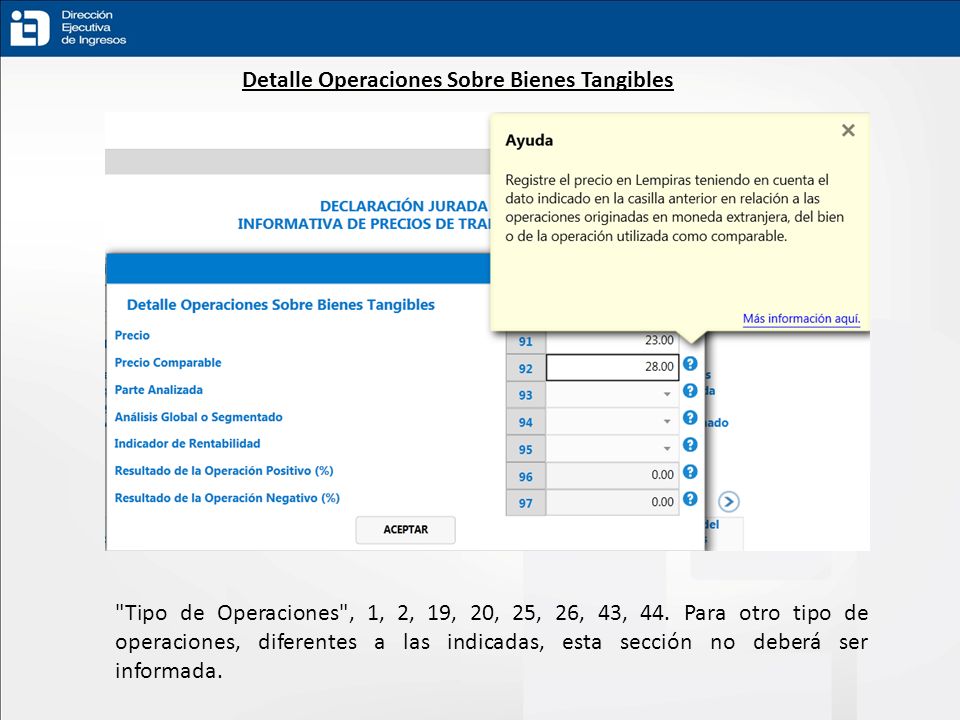The image size is (960, 720).
Task: Click field number 96 cell
Action: 526,476
